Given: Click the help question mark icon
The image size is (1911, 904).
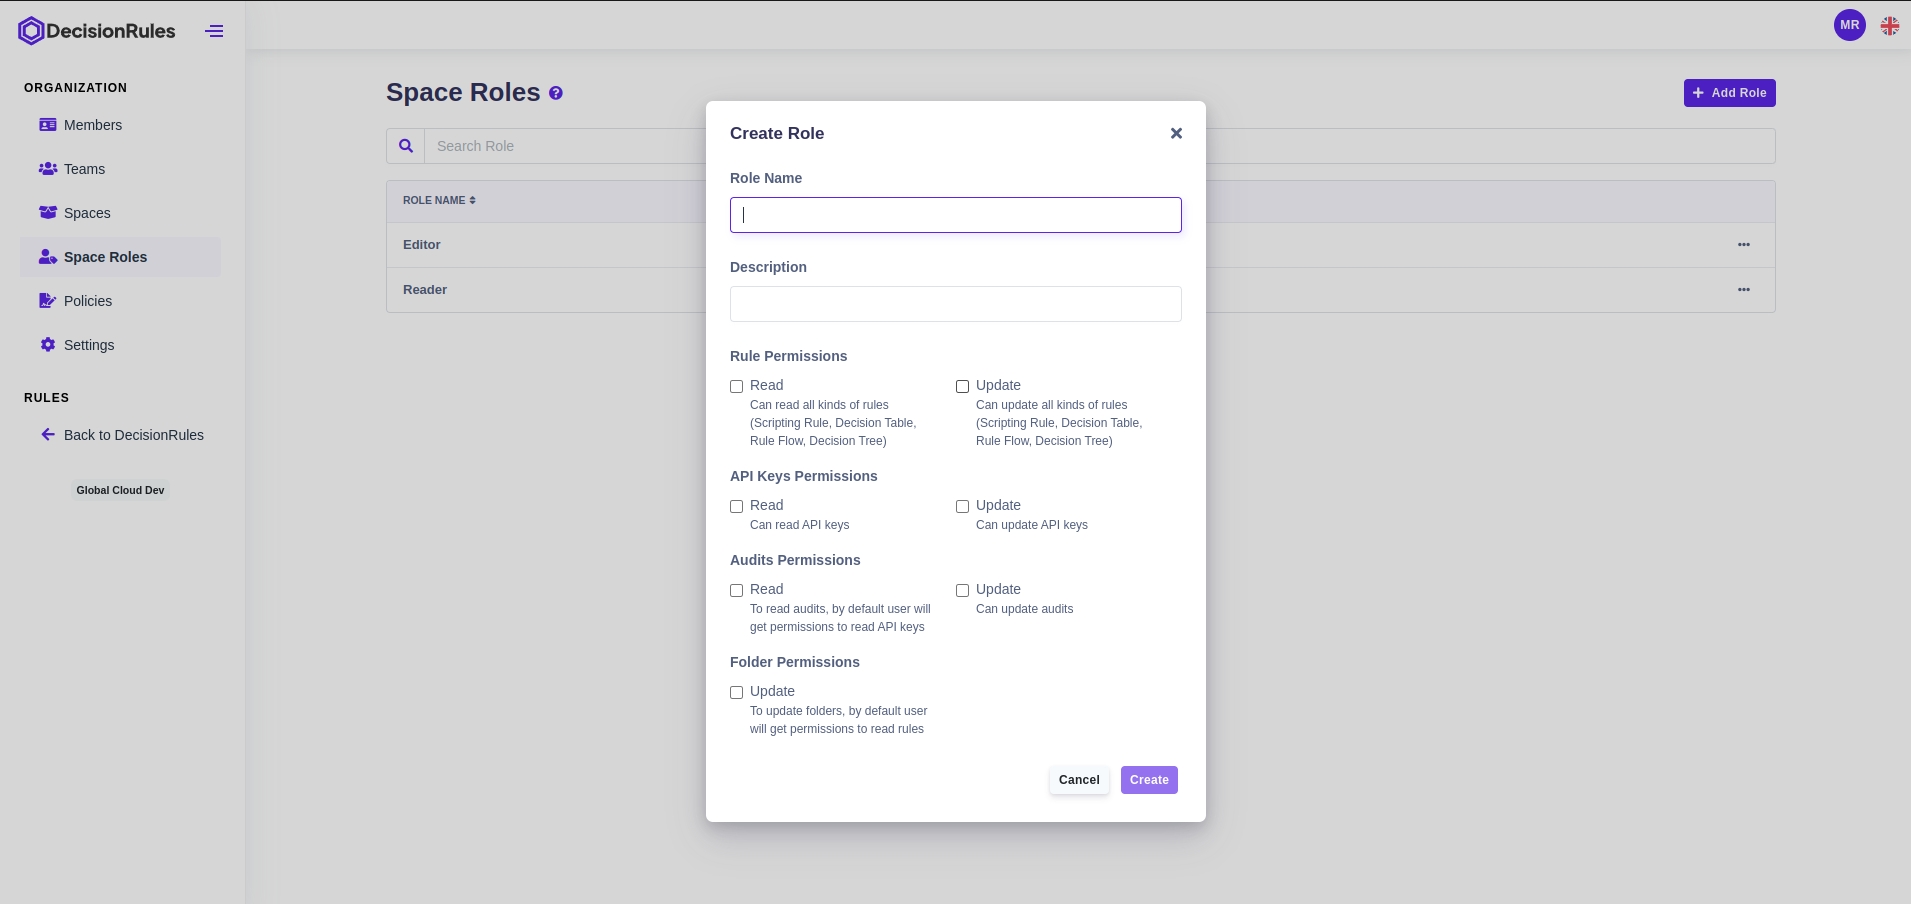Looking at the screenshot, I should point(556,93).
